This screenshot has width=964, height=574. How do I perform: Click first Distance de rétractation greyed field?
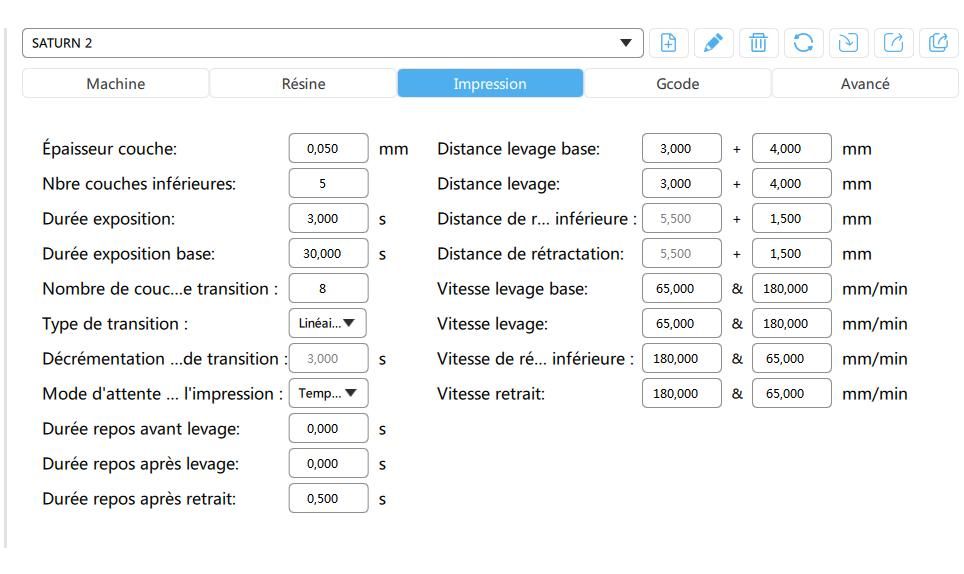click(x=681, y=253)
